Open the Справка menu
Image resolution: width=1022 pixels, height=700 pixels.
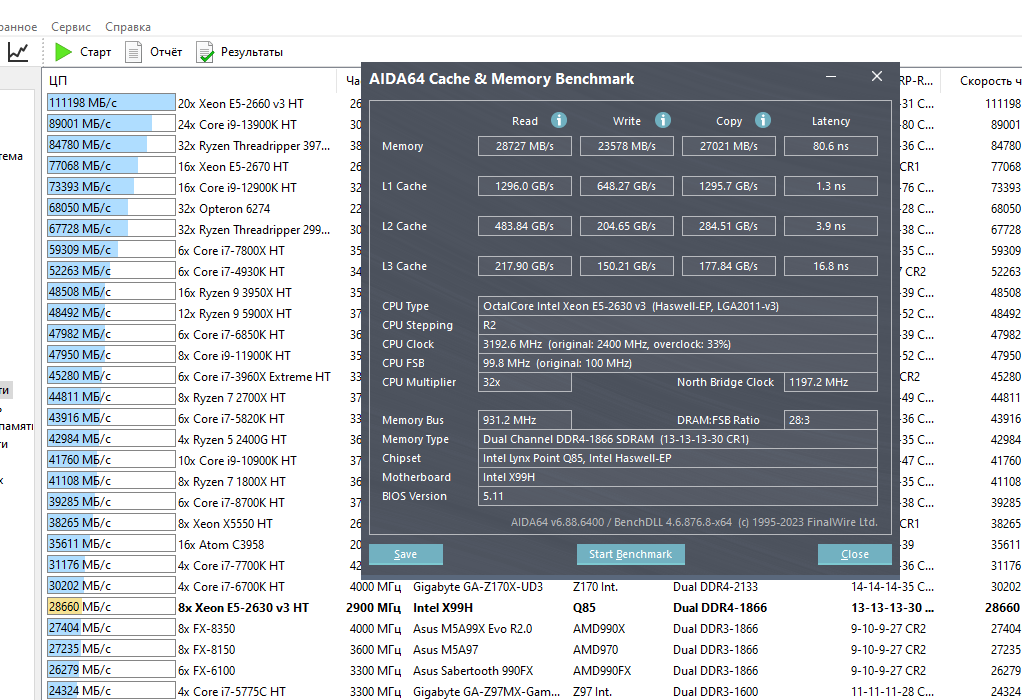pyautogui.click(x=128, y=27)
